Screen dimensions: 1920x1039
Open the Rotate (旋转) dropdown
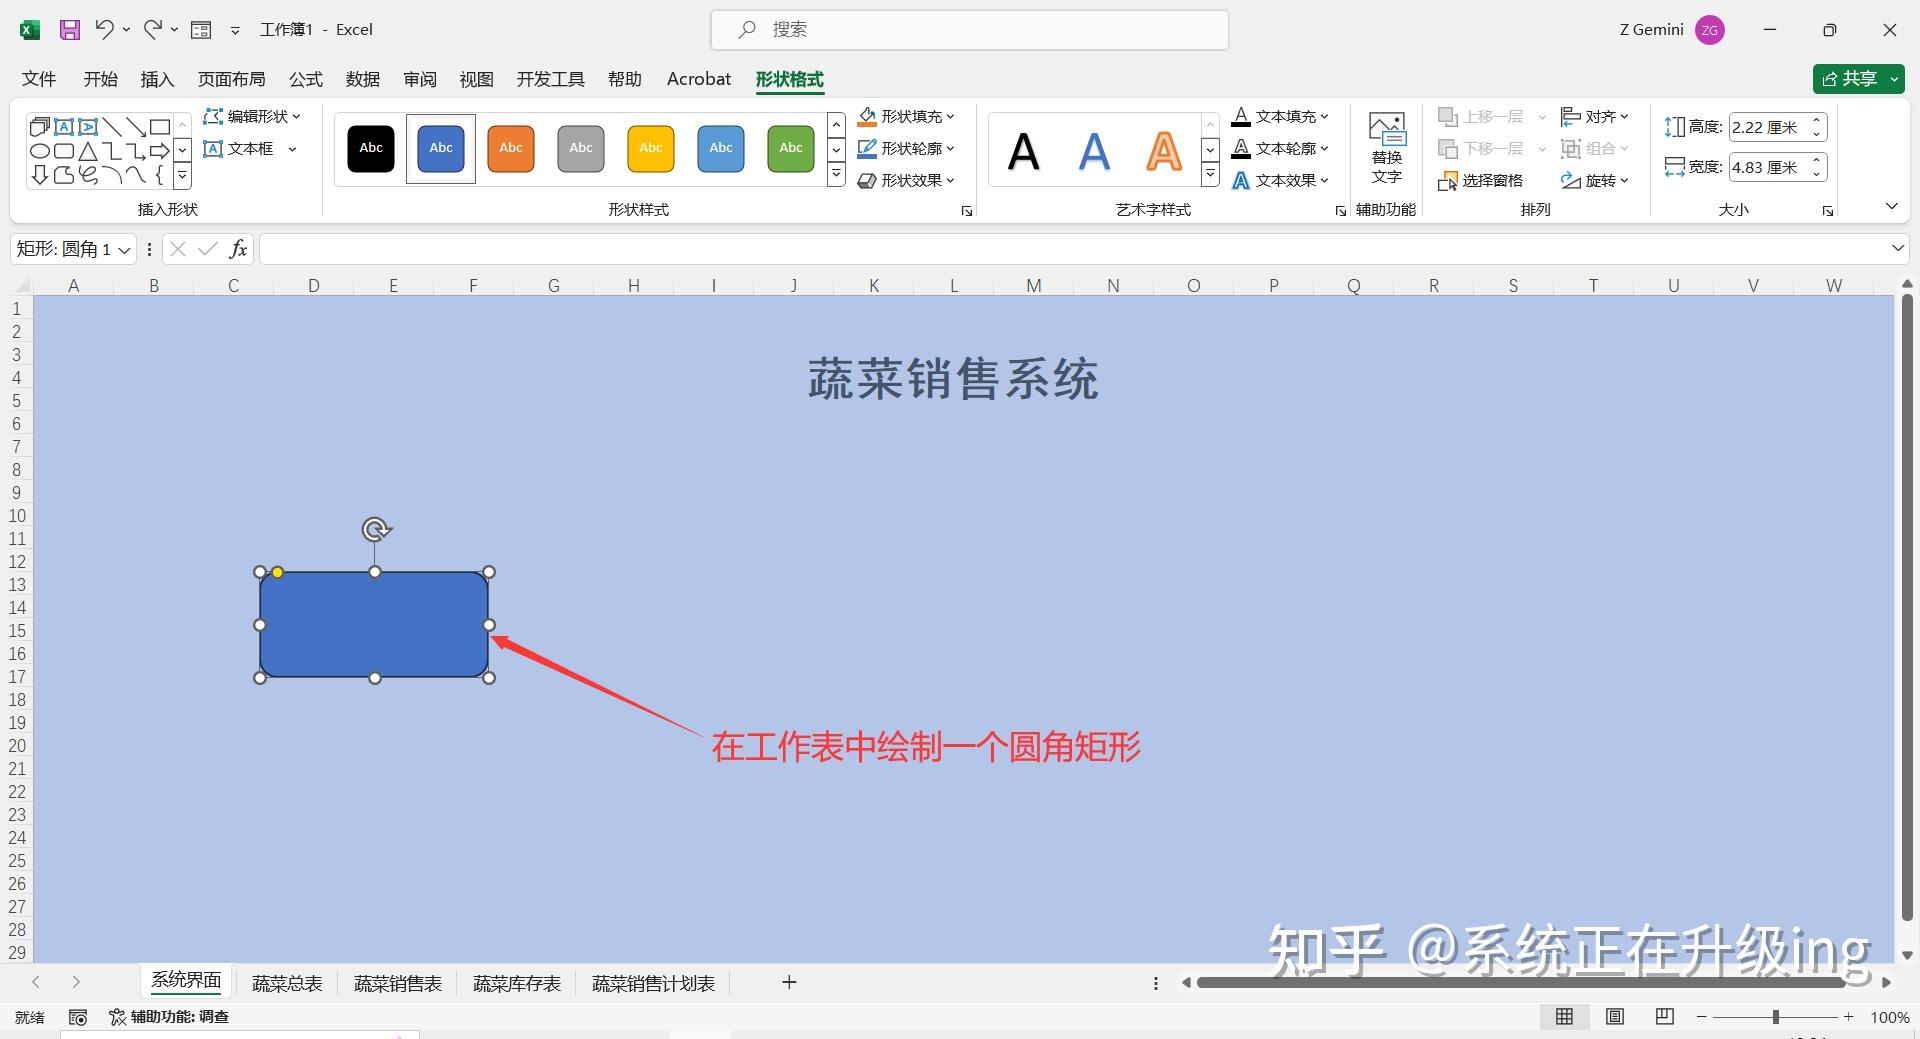coord(1595,180)
